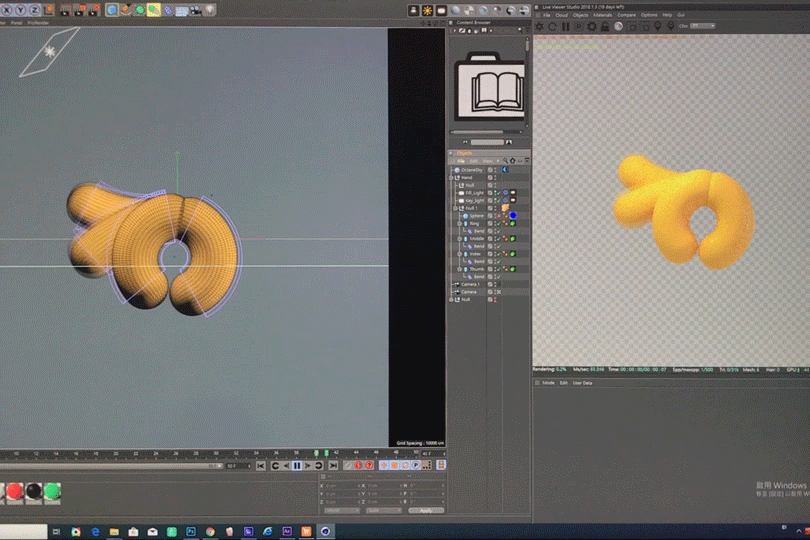Click Live Viewer render settings gear icon

[591, 26]
